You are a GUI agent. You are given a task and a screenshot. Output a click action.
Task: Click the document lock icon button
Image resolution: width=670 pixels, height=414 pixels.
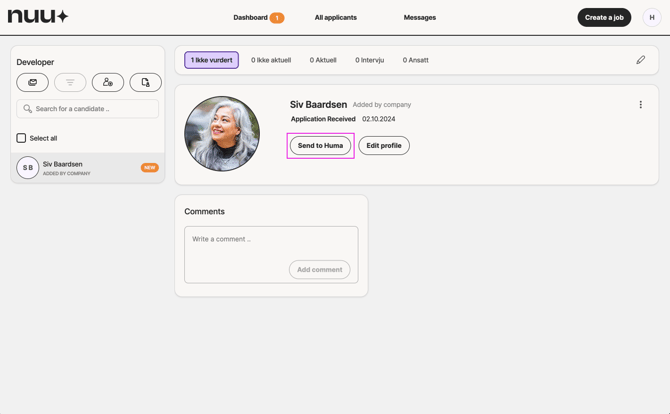[145, 82]
